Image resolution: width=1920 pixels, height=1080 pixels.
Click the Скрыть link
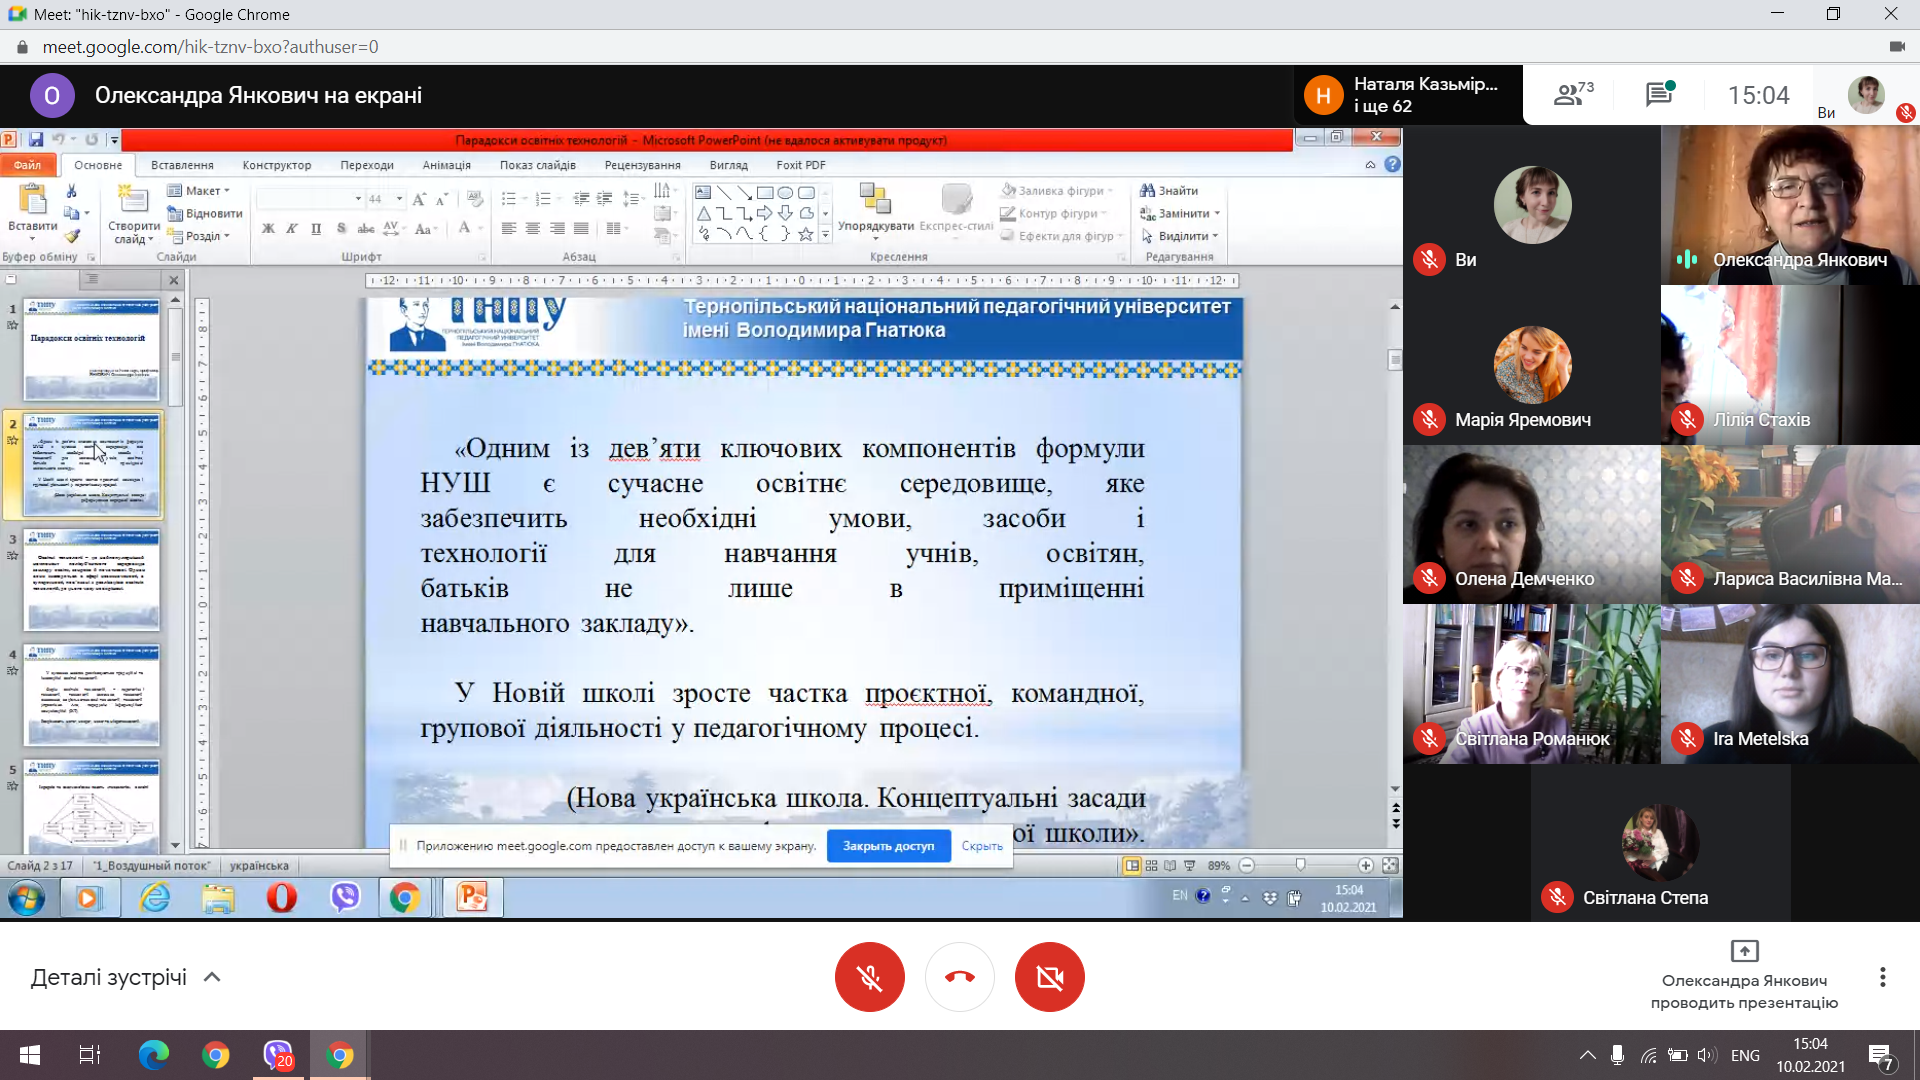[981, 846]
